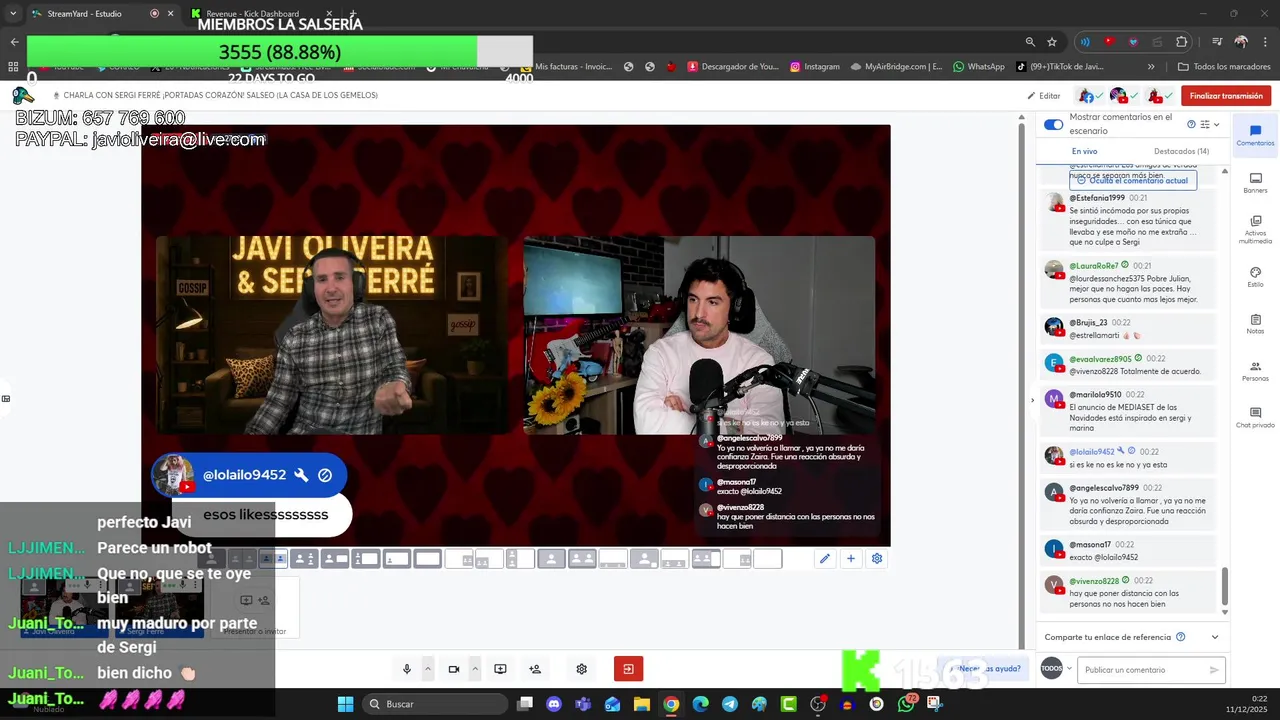Open the Estilo palette panel
This screenshot has height=720, width=1280.
[1255, 277]
